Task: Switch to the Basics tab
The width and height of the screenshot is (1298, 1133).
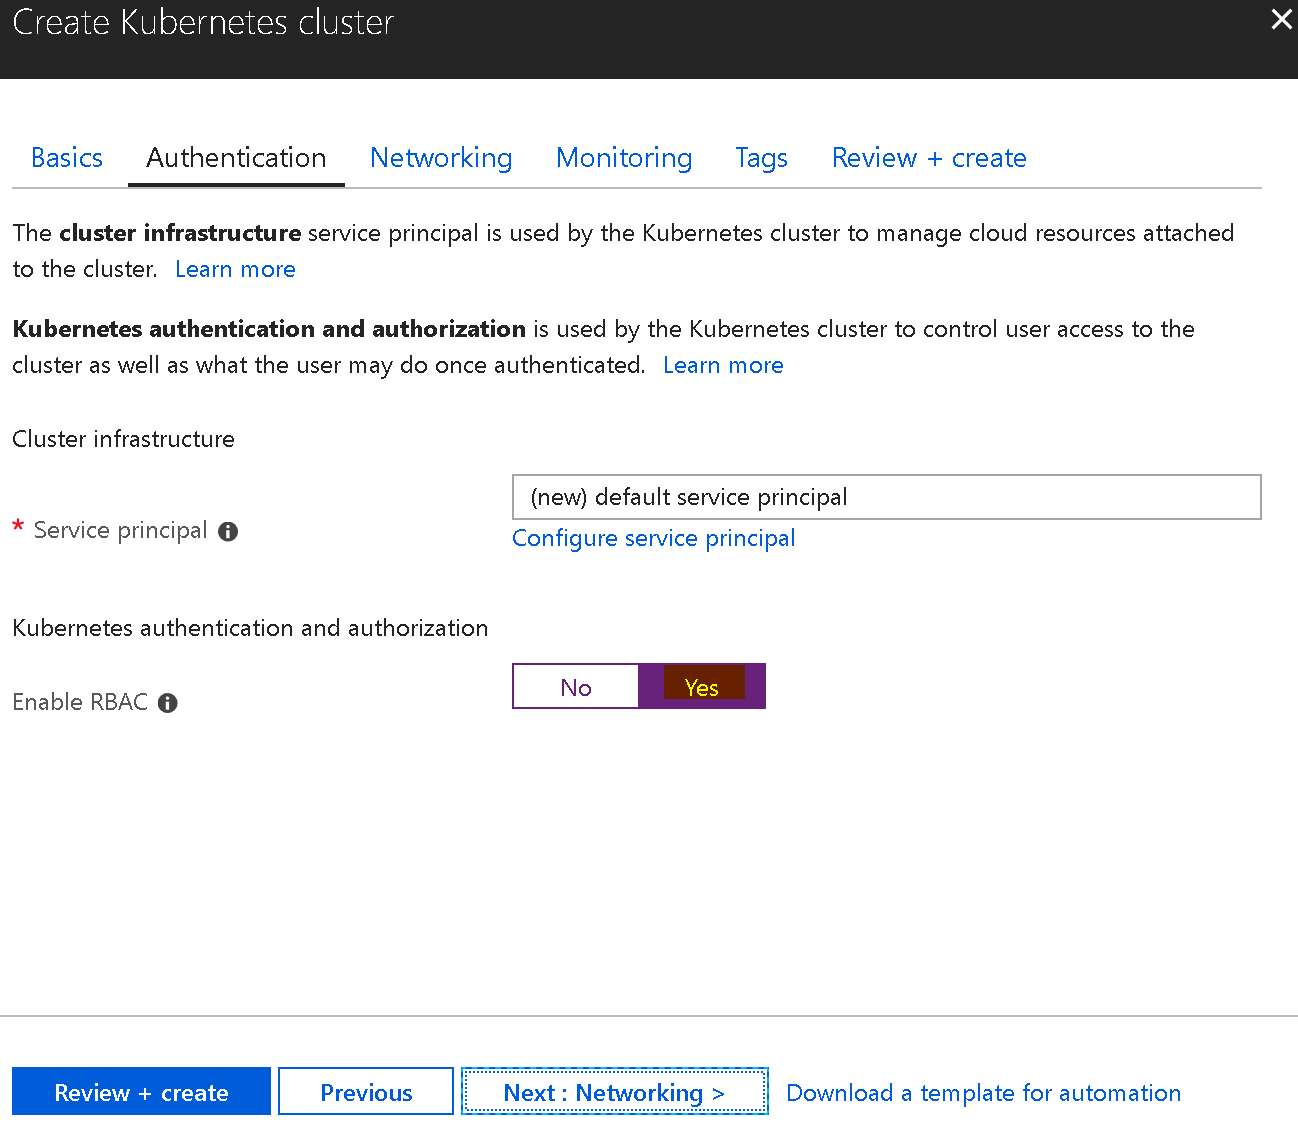Action: coord(67,158)
